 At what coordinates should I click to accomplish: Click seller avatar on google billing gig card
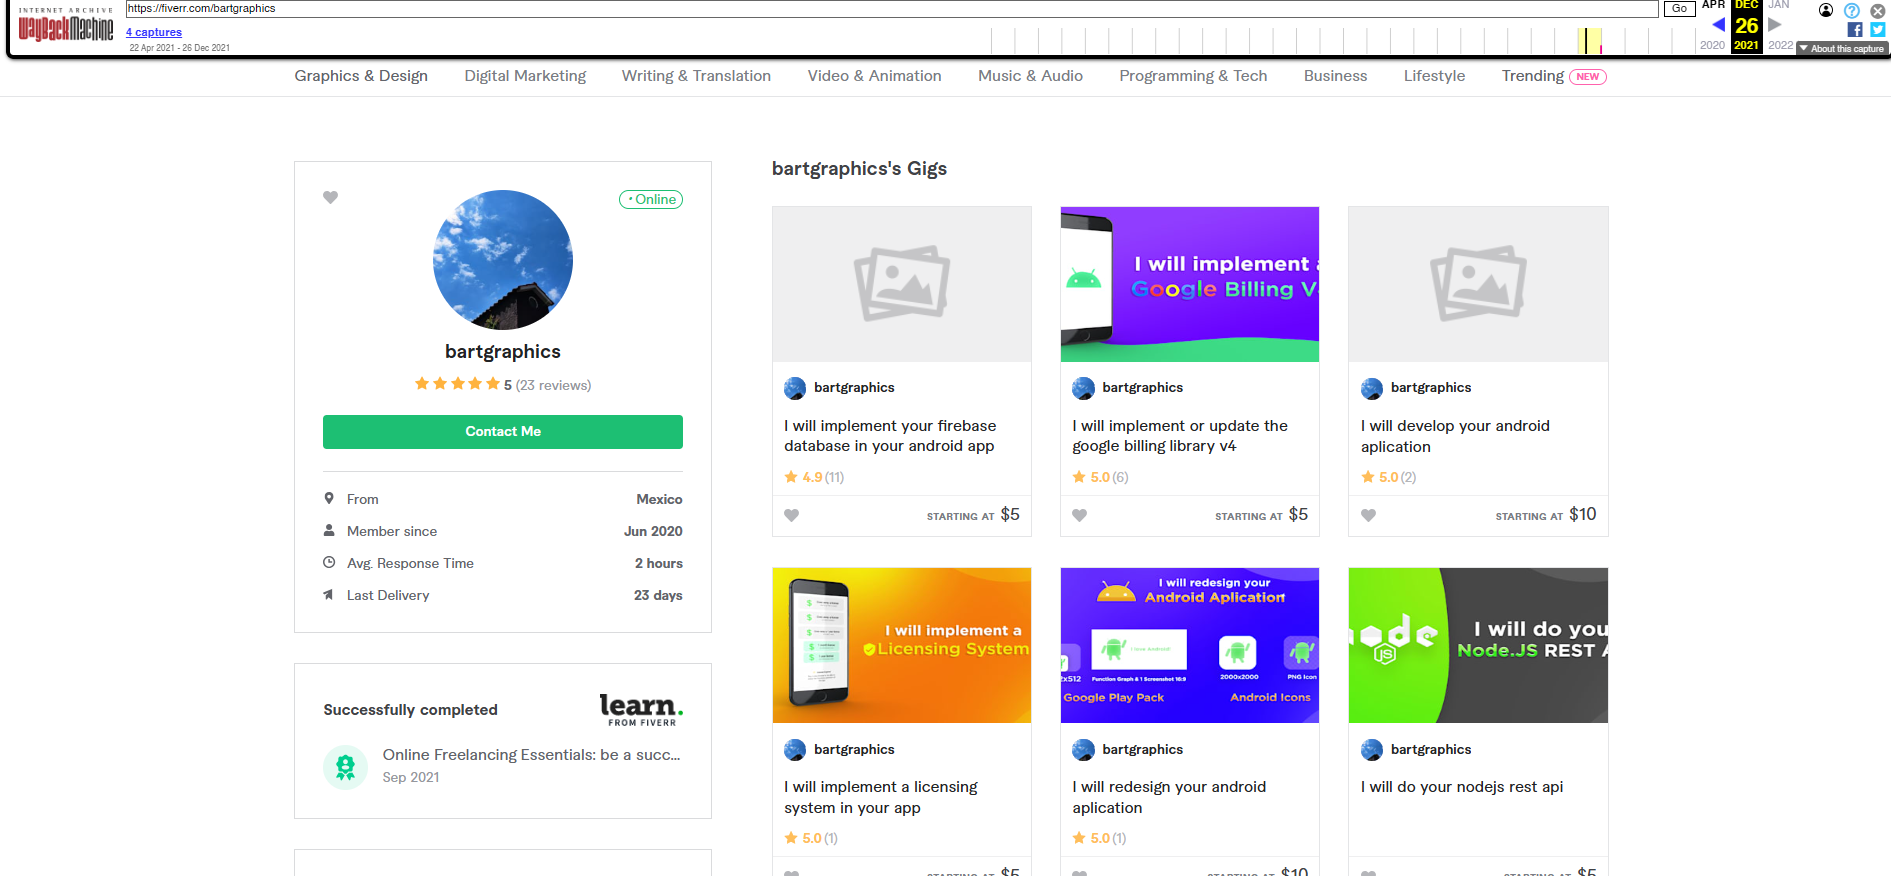point(1083,388)
